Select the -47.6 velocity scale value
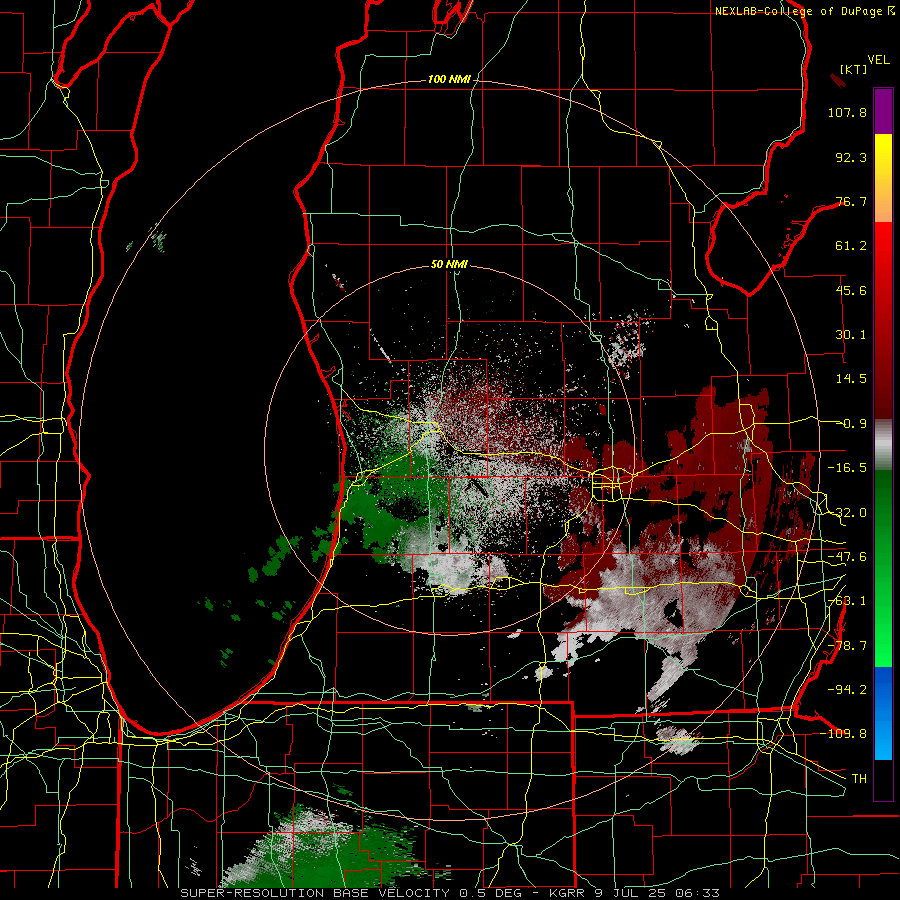This screenshot has width=900, height=900. coord(847,557)
